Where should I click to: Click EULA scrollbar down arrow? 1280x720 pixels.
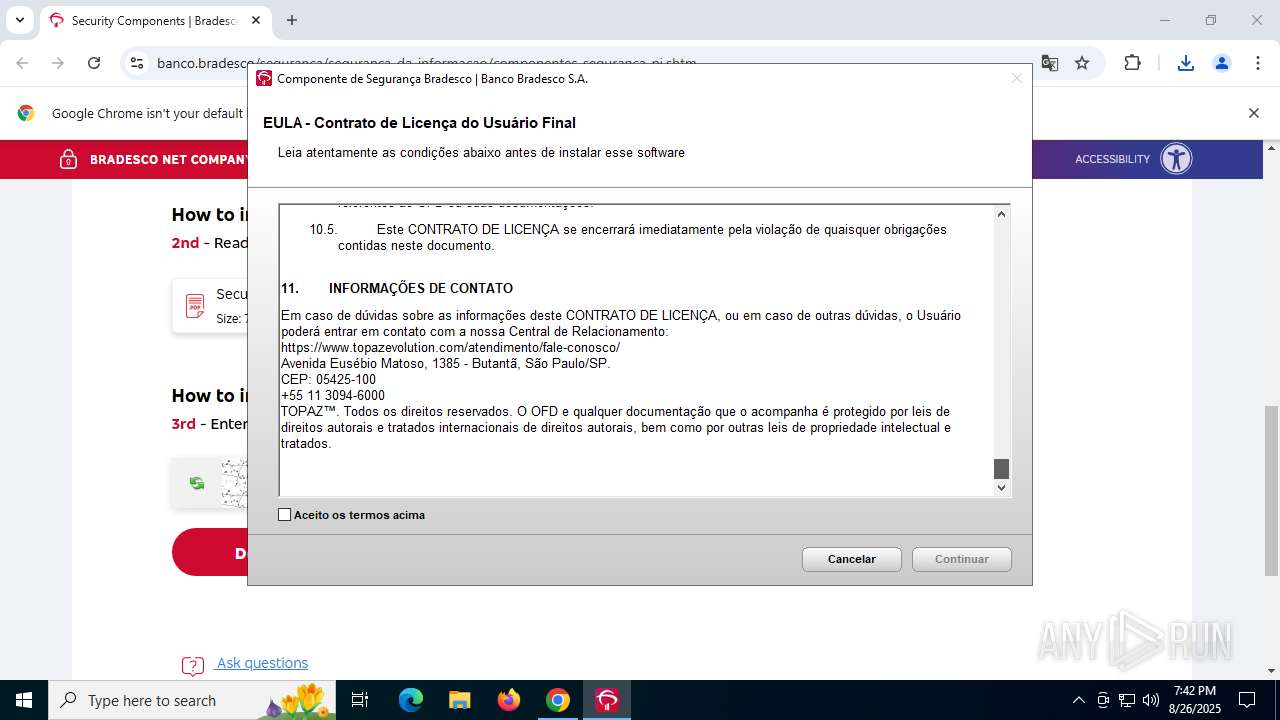pos(1001,487)
